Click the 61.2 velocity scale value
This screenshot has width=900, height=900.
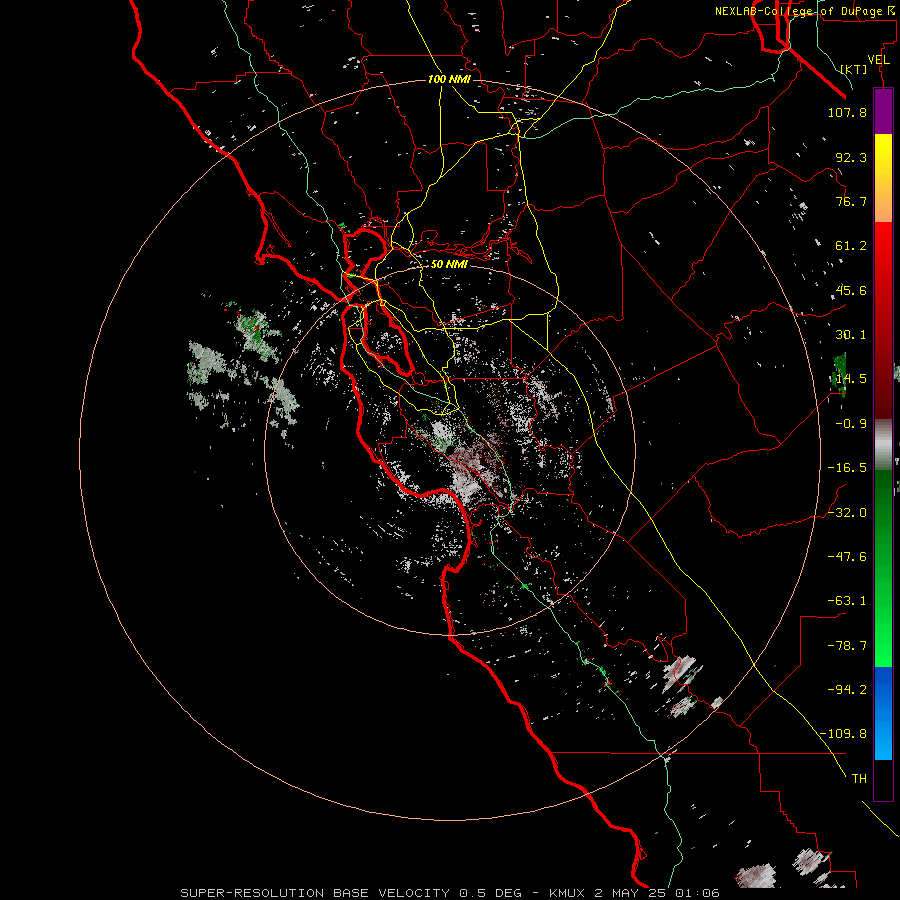851,246
